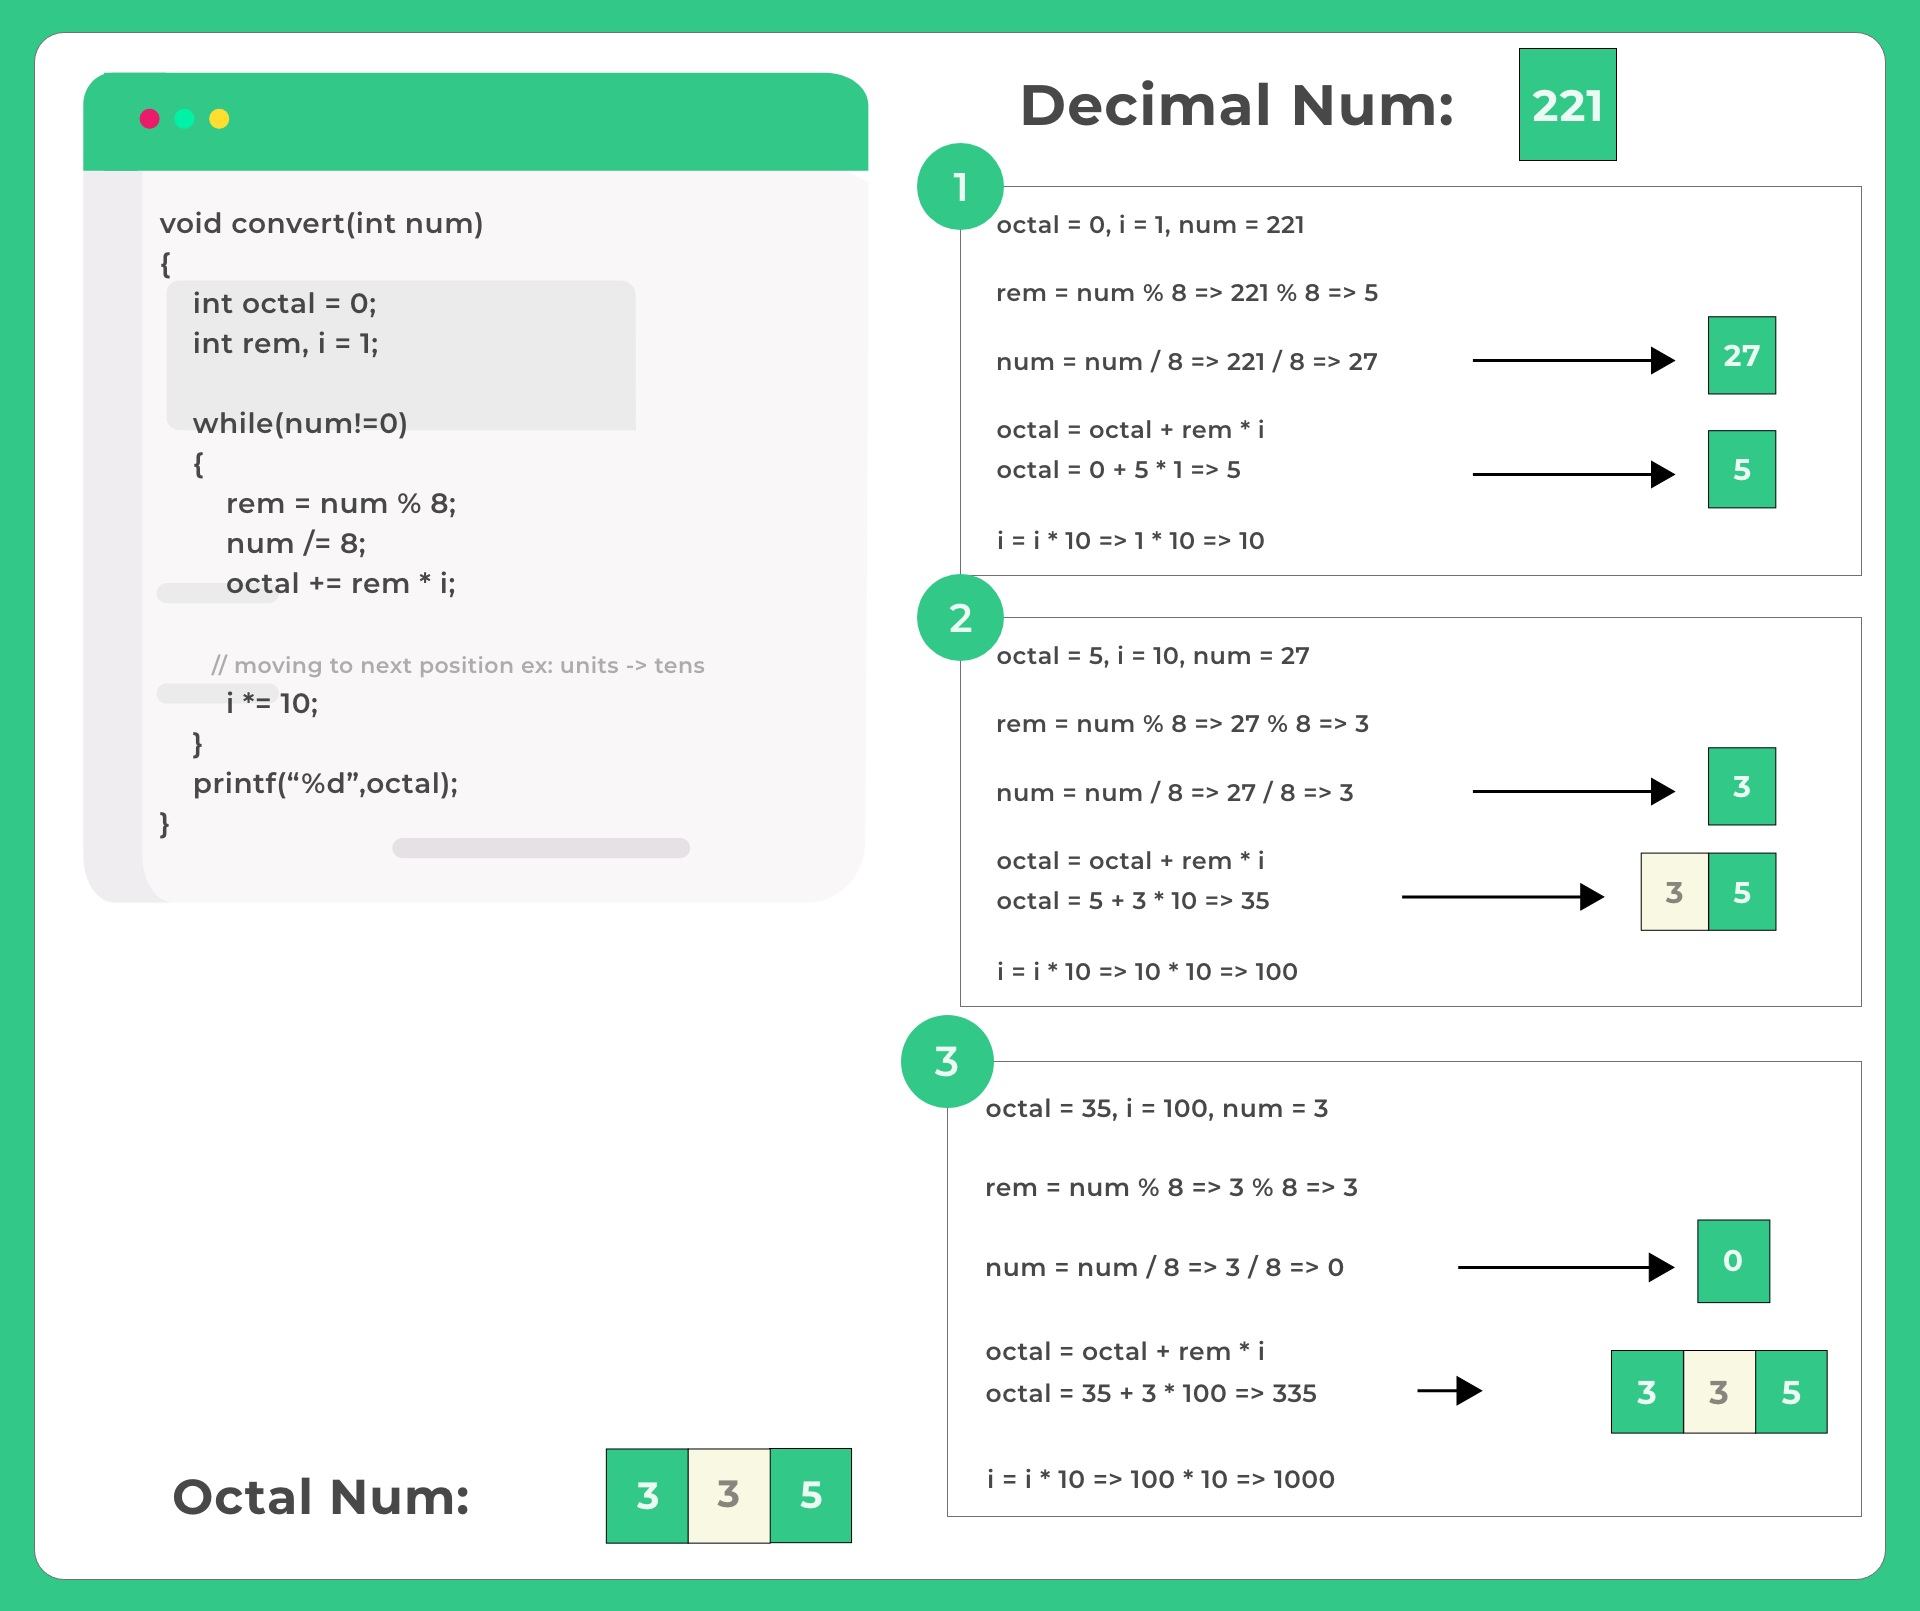Click the green traffic light dot
1920x1611 pixels.
pyautogui.click(x=184, y=118)
